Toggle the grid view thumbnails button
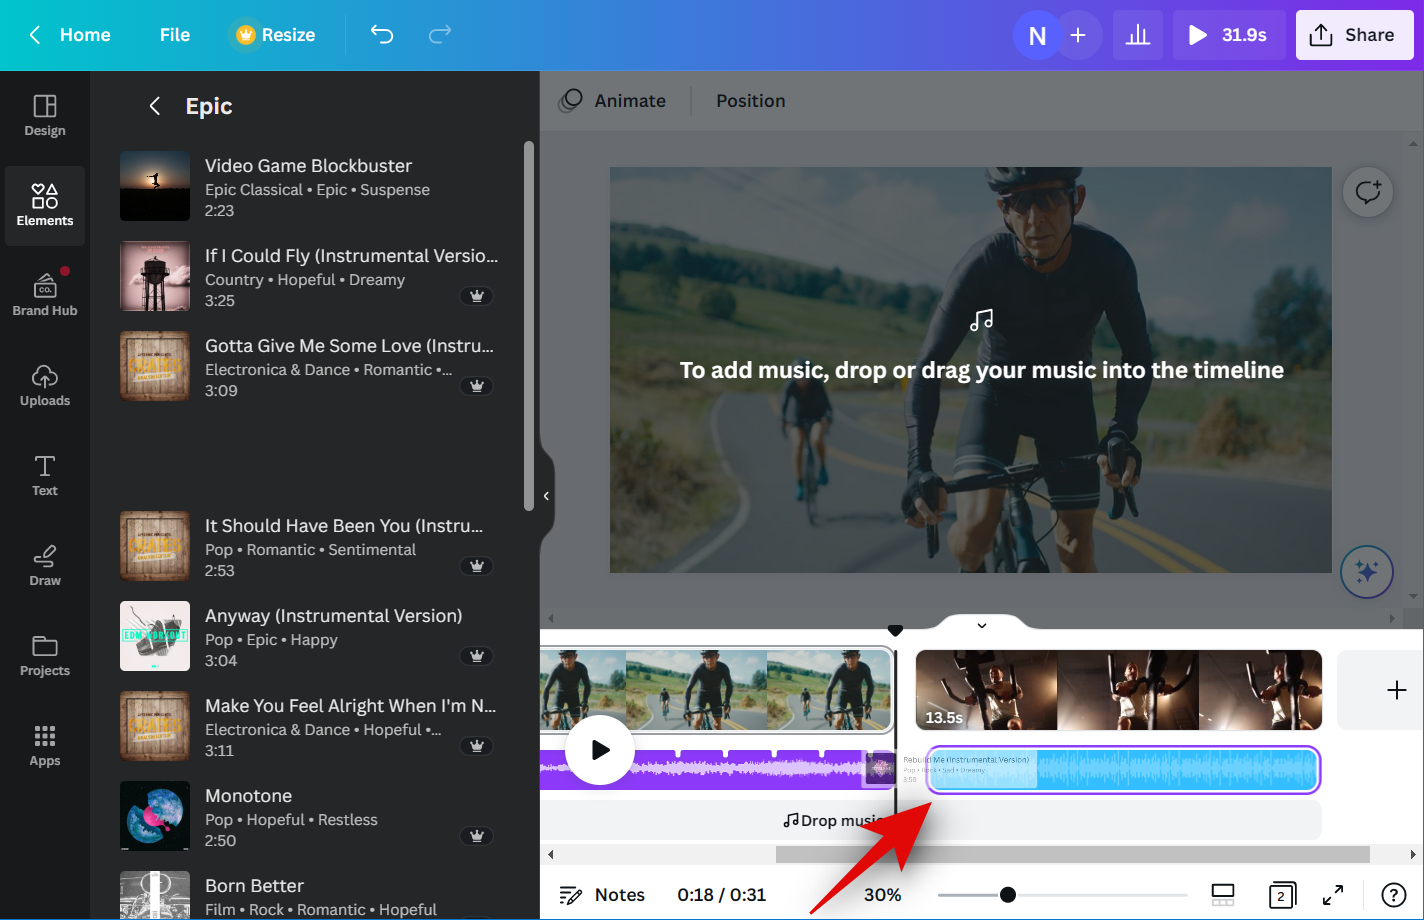This screenshot has width=1424, height=920. [1222, 894]
